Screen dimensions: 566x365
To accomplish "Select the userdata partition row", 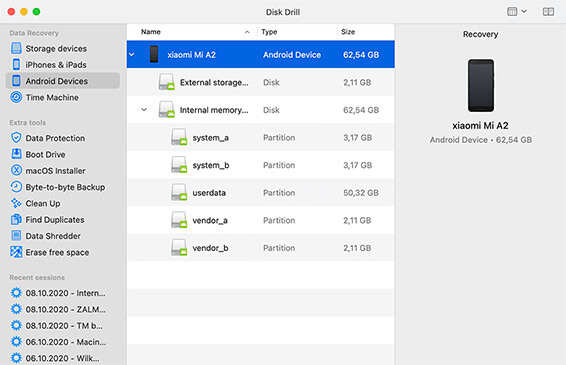I will tap(261, 193).
